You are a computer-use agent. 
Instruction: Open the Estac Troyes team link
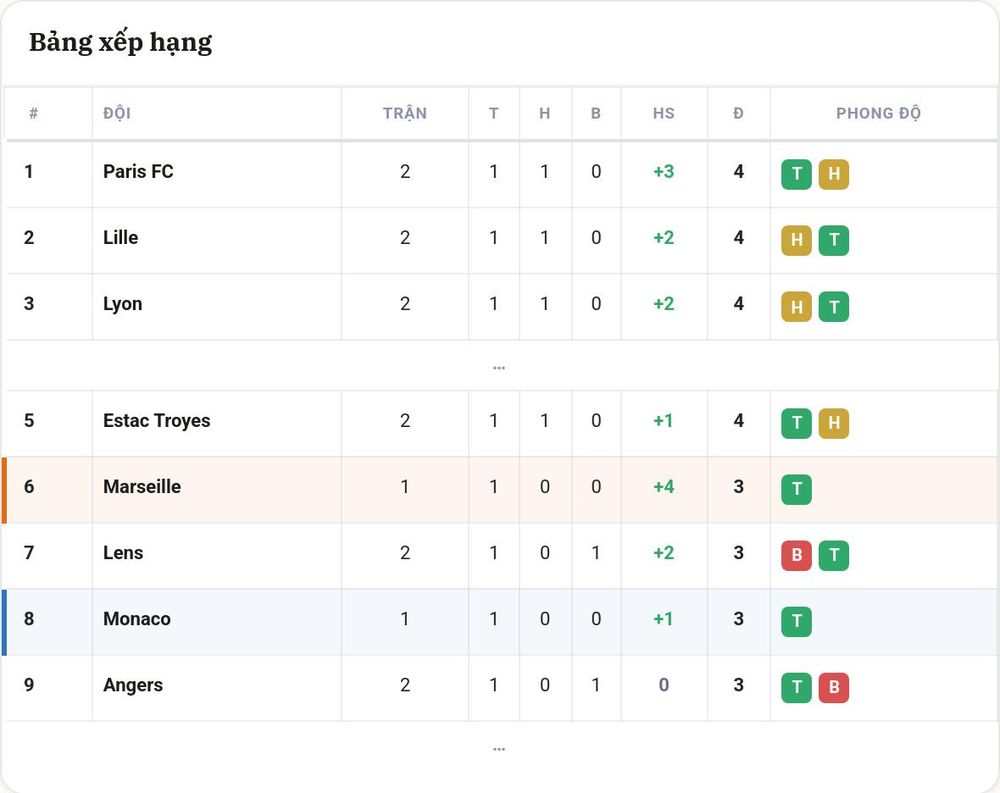[156, 420]
